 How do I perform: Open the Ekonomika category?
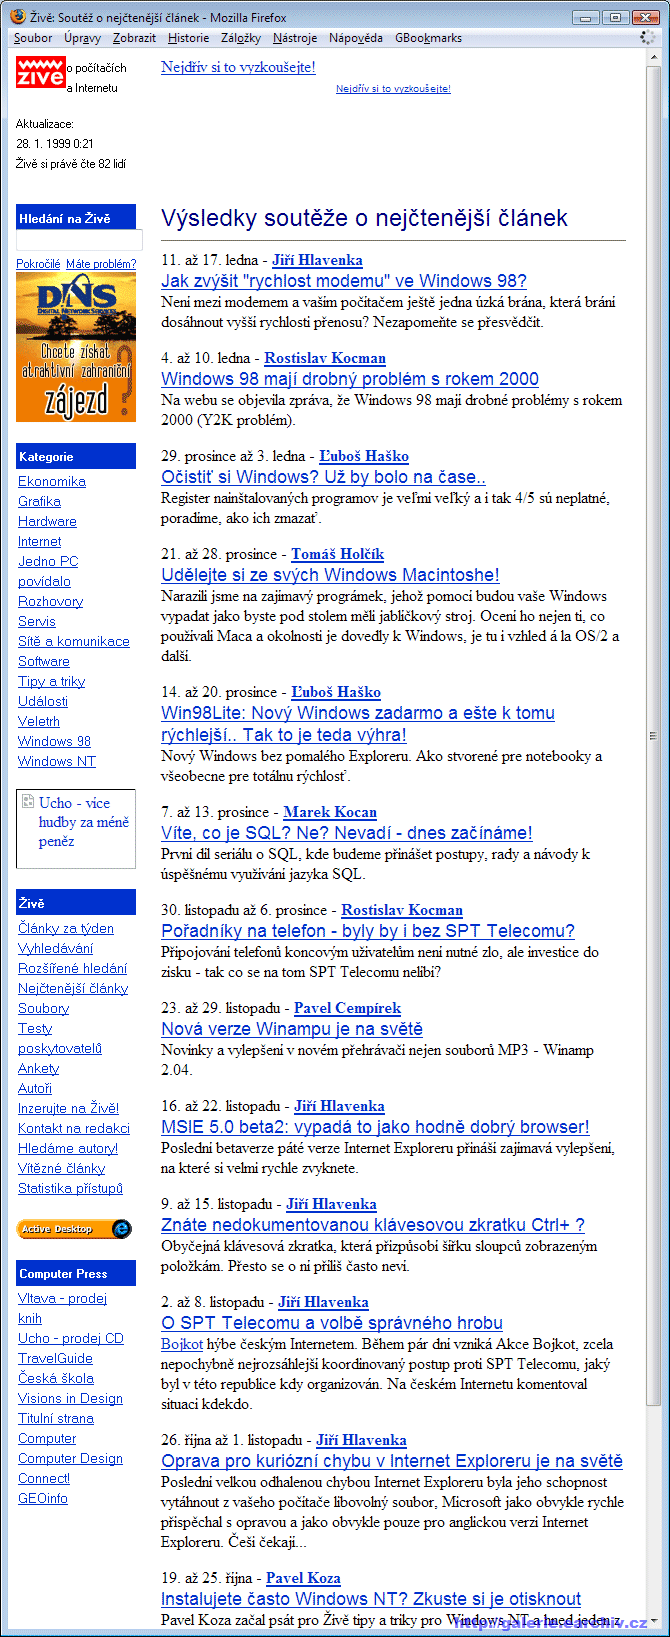point(52,481)
